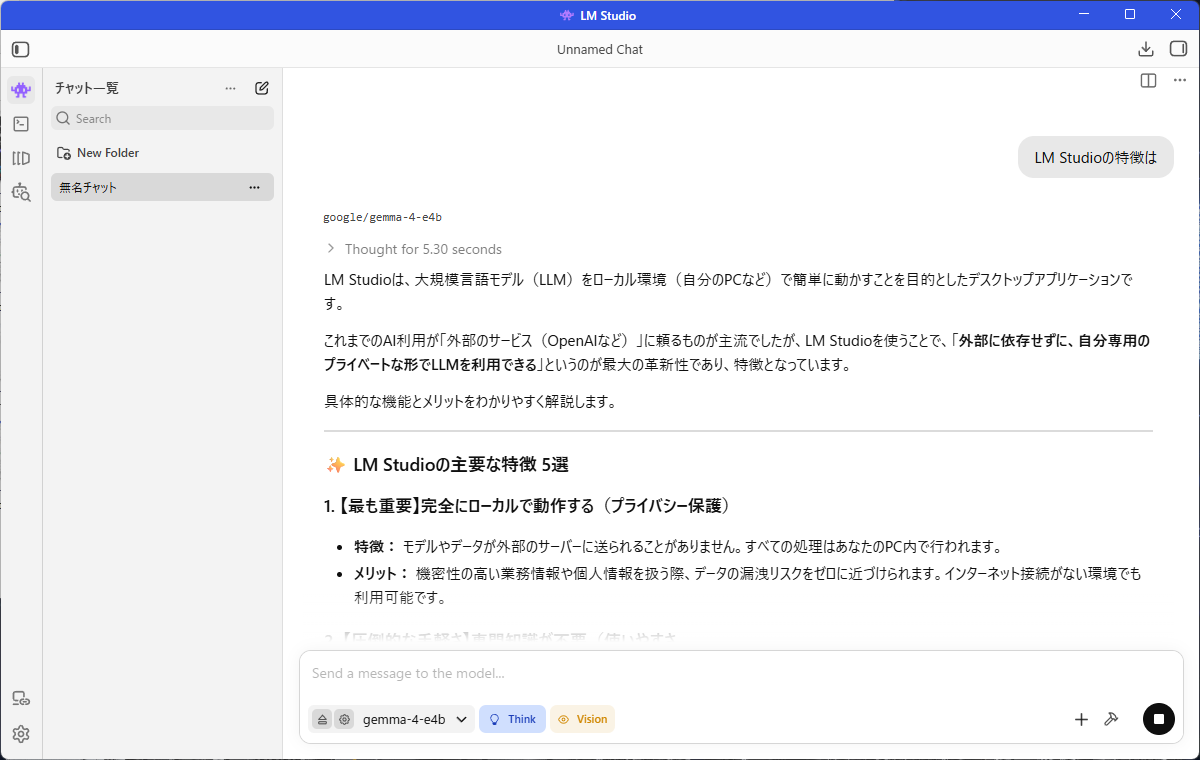This screenshot has height=760, width=1200.
Task: Maximize the LM Studio window
Action: click(1130, 15)
